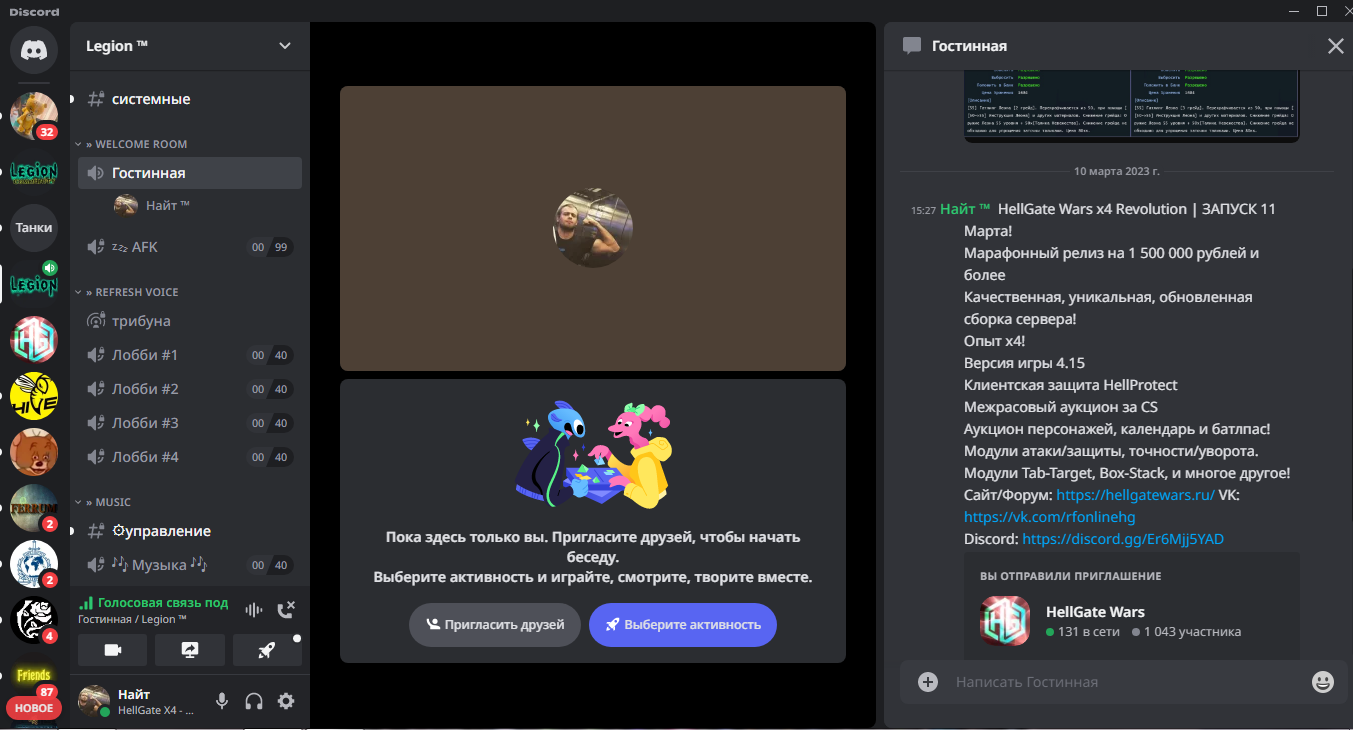Click the plus attach file button
The height and width of the screenshot is (730, 1353).
click(928, 682)
